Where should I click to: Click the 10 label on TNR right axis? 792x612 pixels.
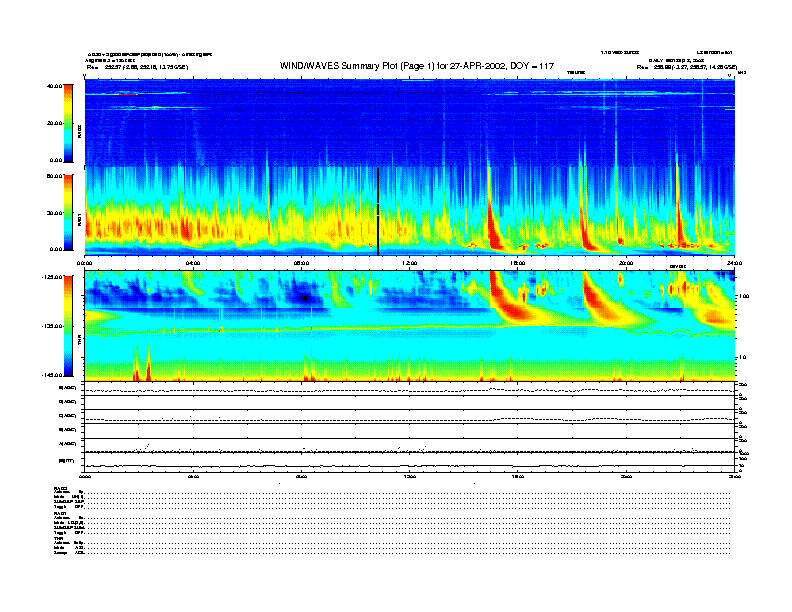[744, 358]
